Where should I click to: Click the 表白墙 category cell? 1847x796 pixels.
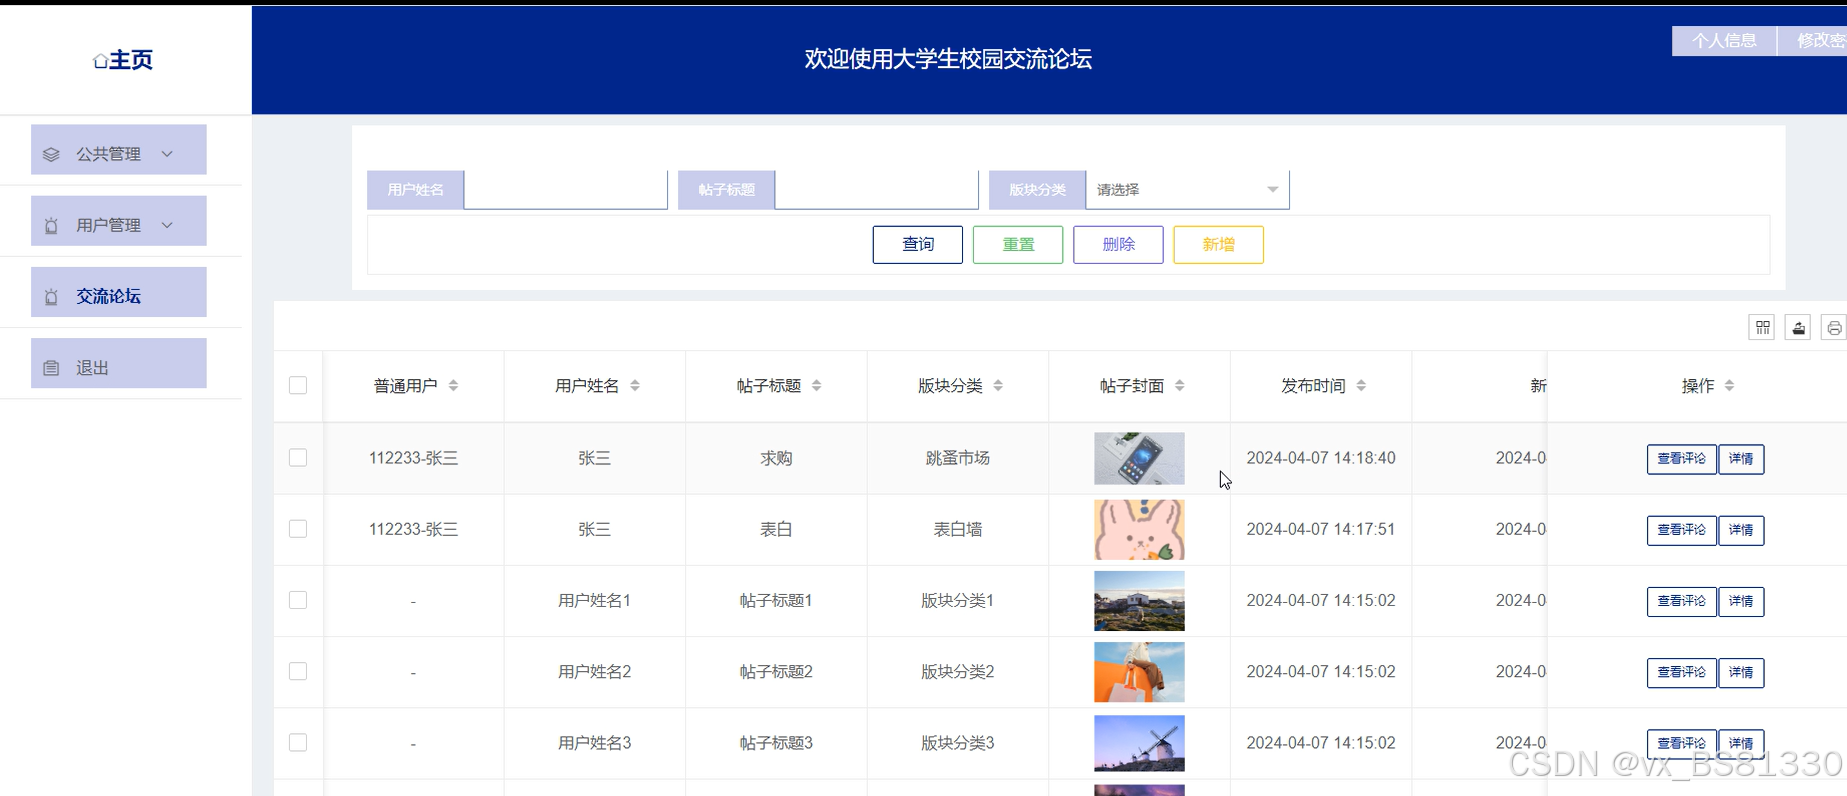[957, 529]
